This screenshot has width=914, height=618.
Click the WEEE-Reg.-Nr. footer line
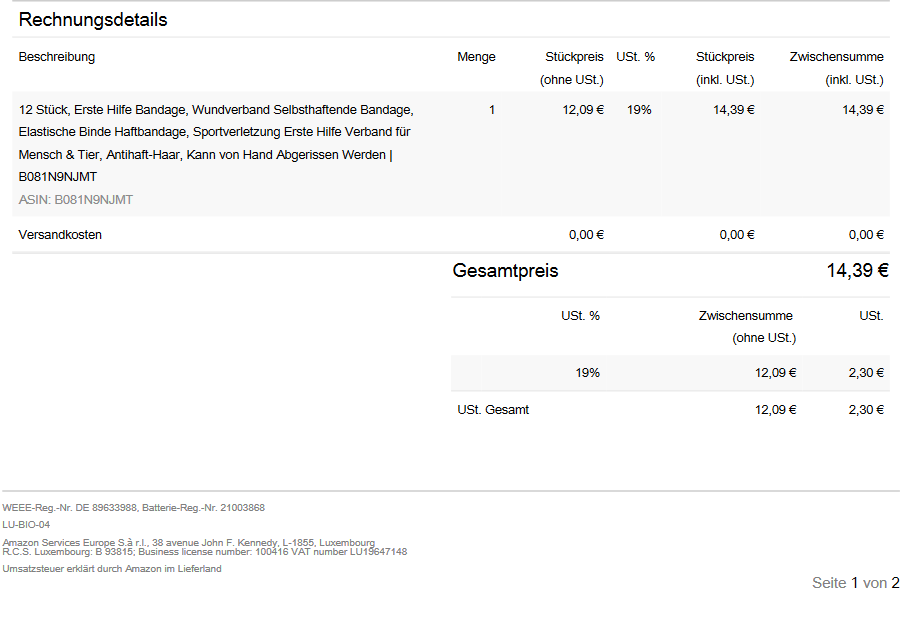coord(133,508)
